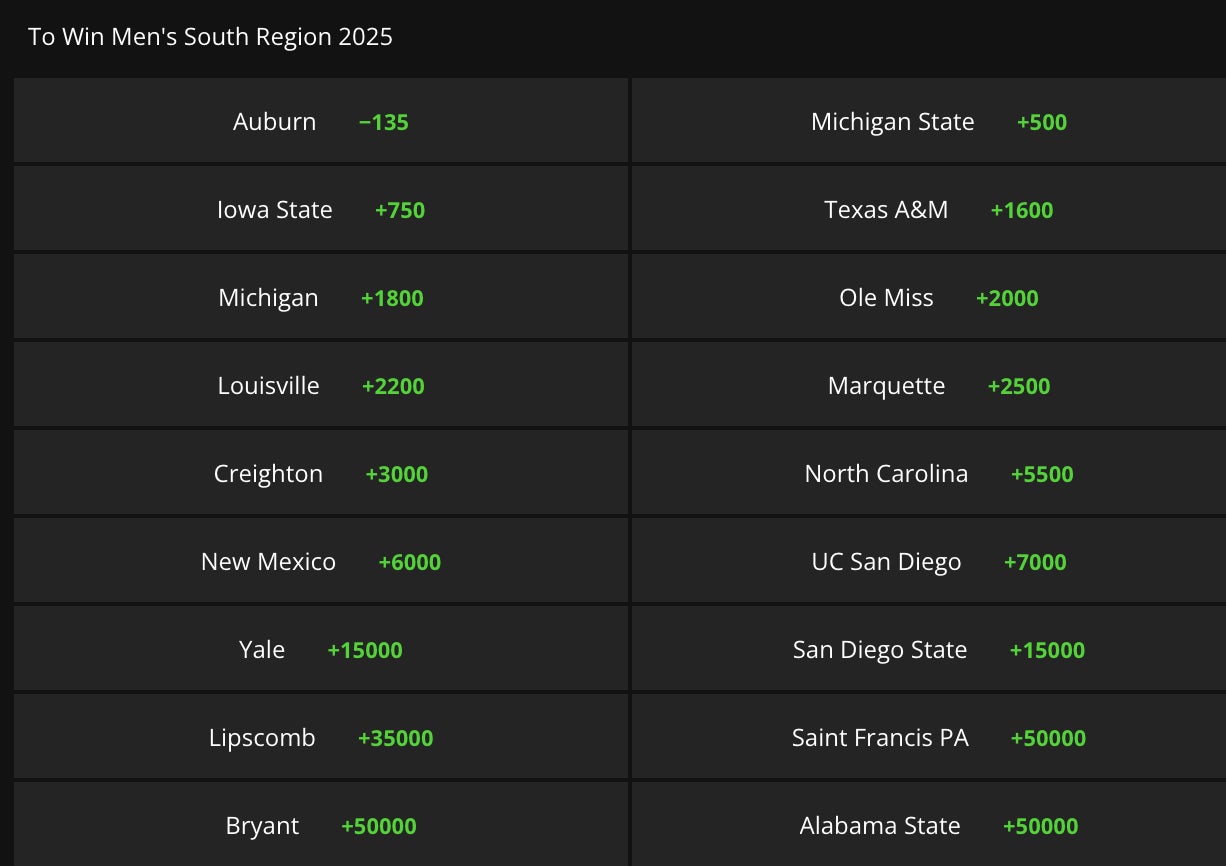Image resolution: width=1226 pixels, height=866 pixels.
Task: Choose Marquette +2500 selection
Action: point(938,386)
